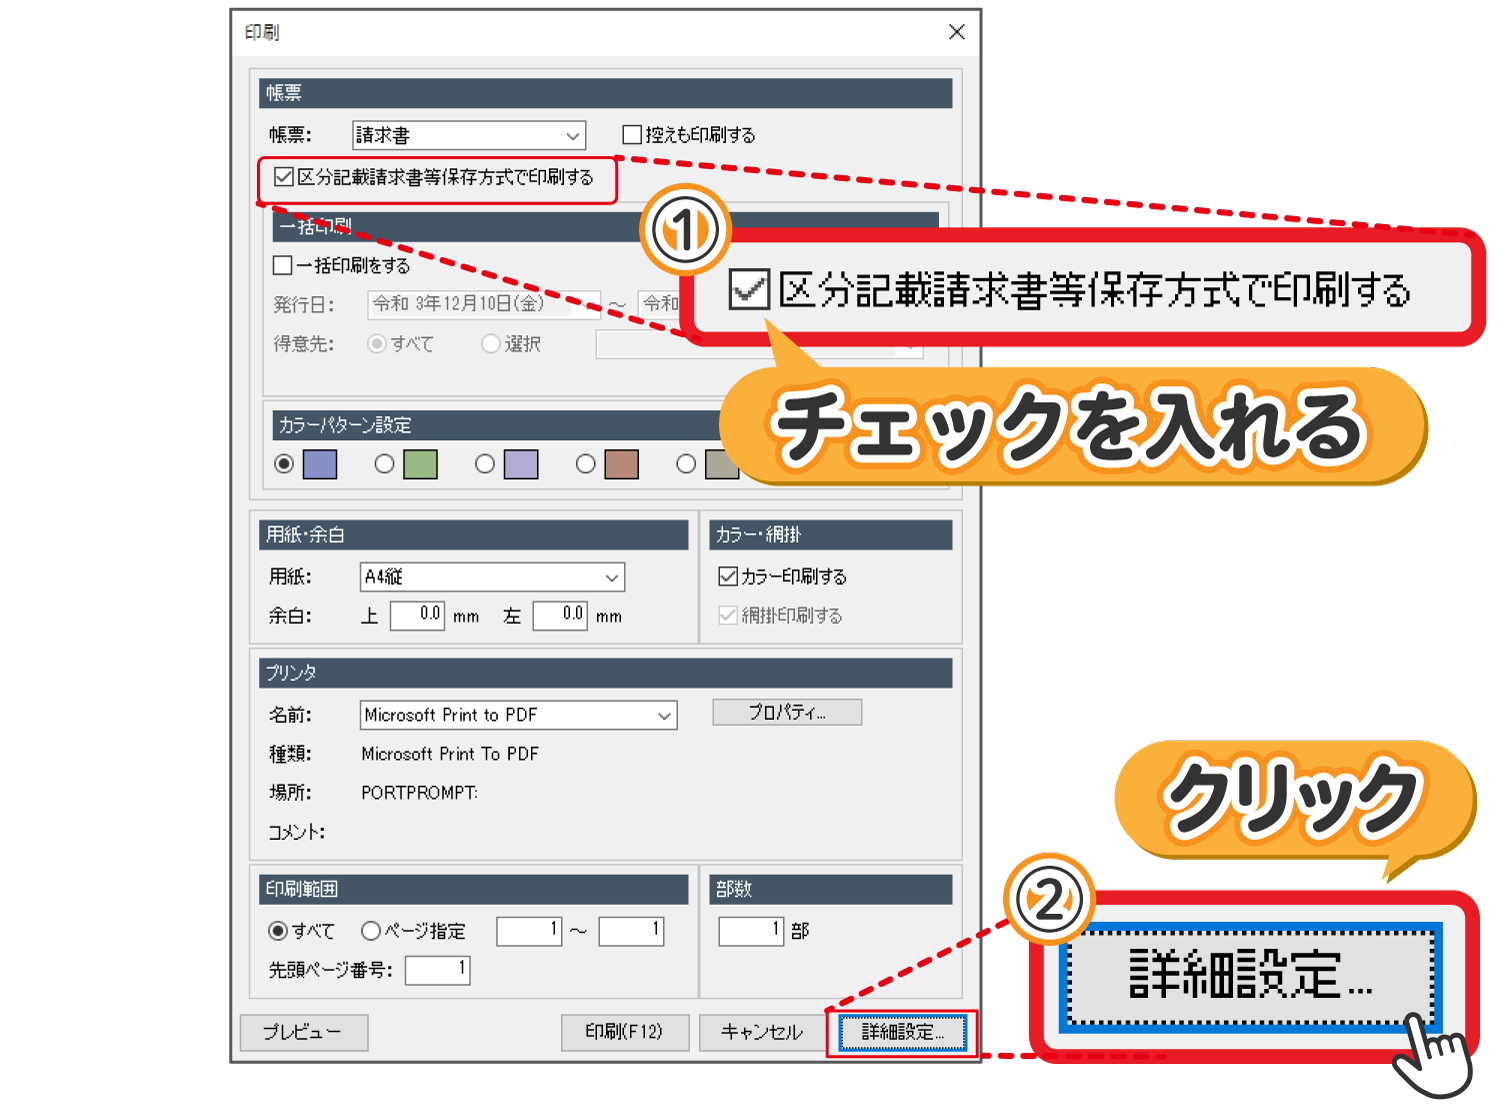Select 得意先 選択 radio button
1500x1115 pixels.
click(x=490, y=343)
